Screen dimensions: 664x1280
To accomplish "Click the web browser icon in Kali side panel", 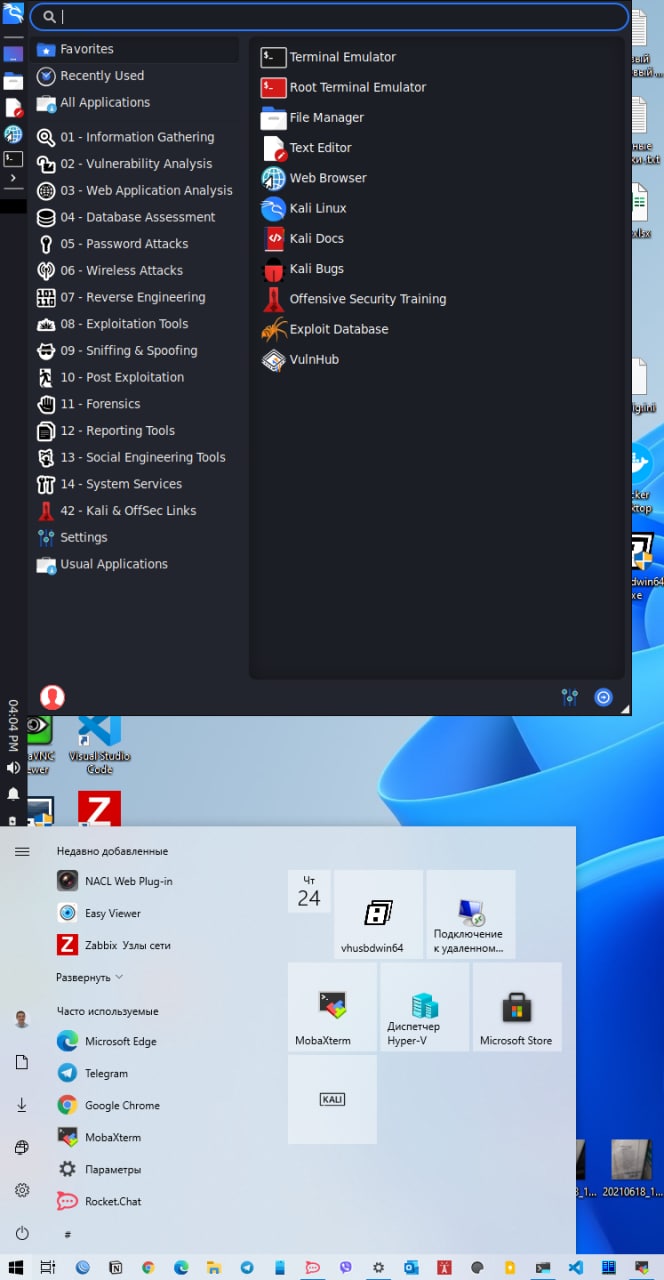I will [13, 133].
